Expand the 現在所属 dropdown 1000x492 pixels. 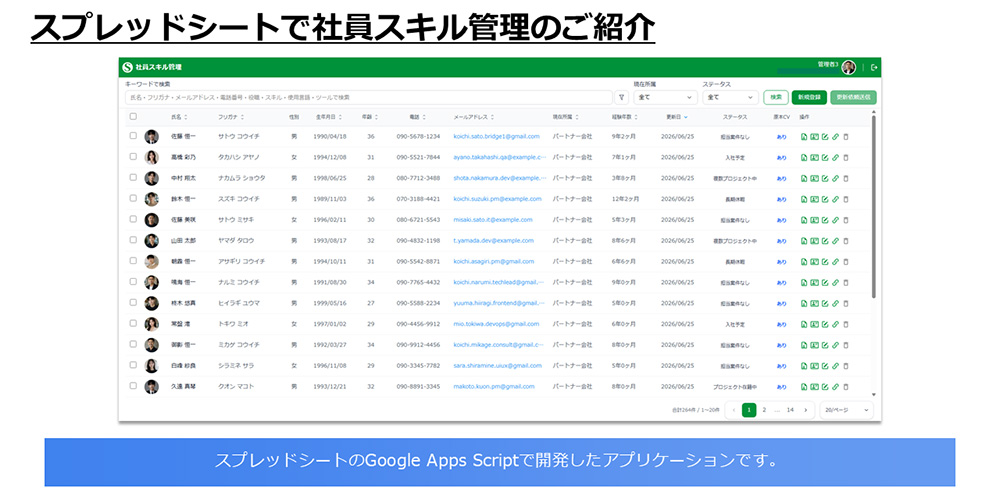pos(665,97)
